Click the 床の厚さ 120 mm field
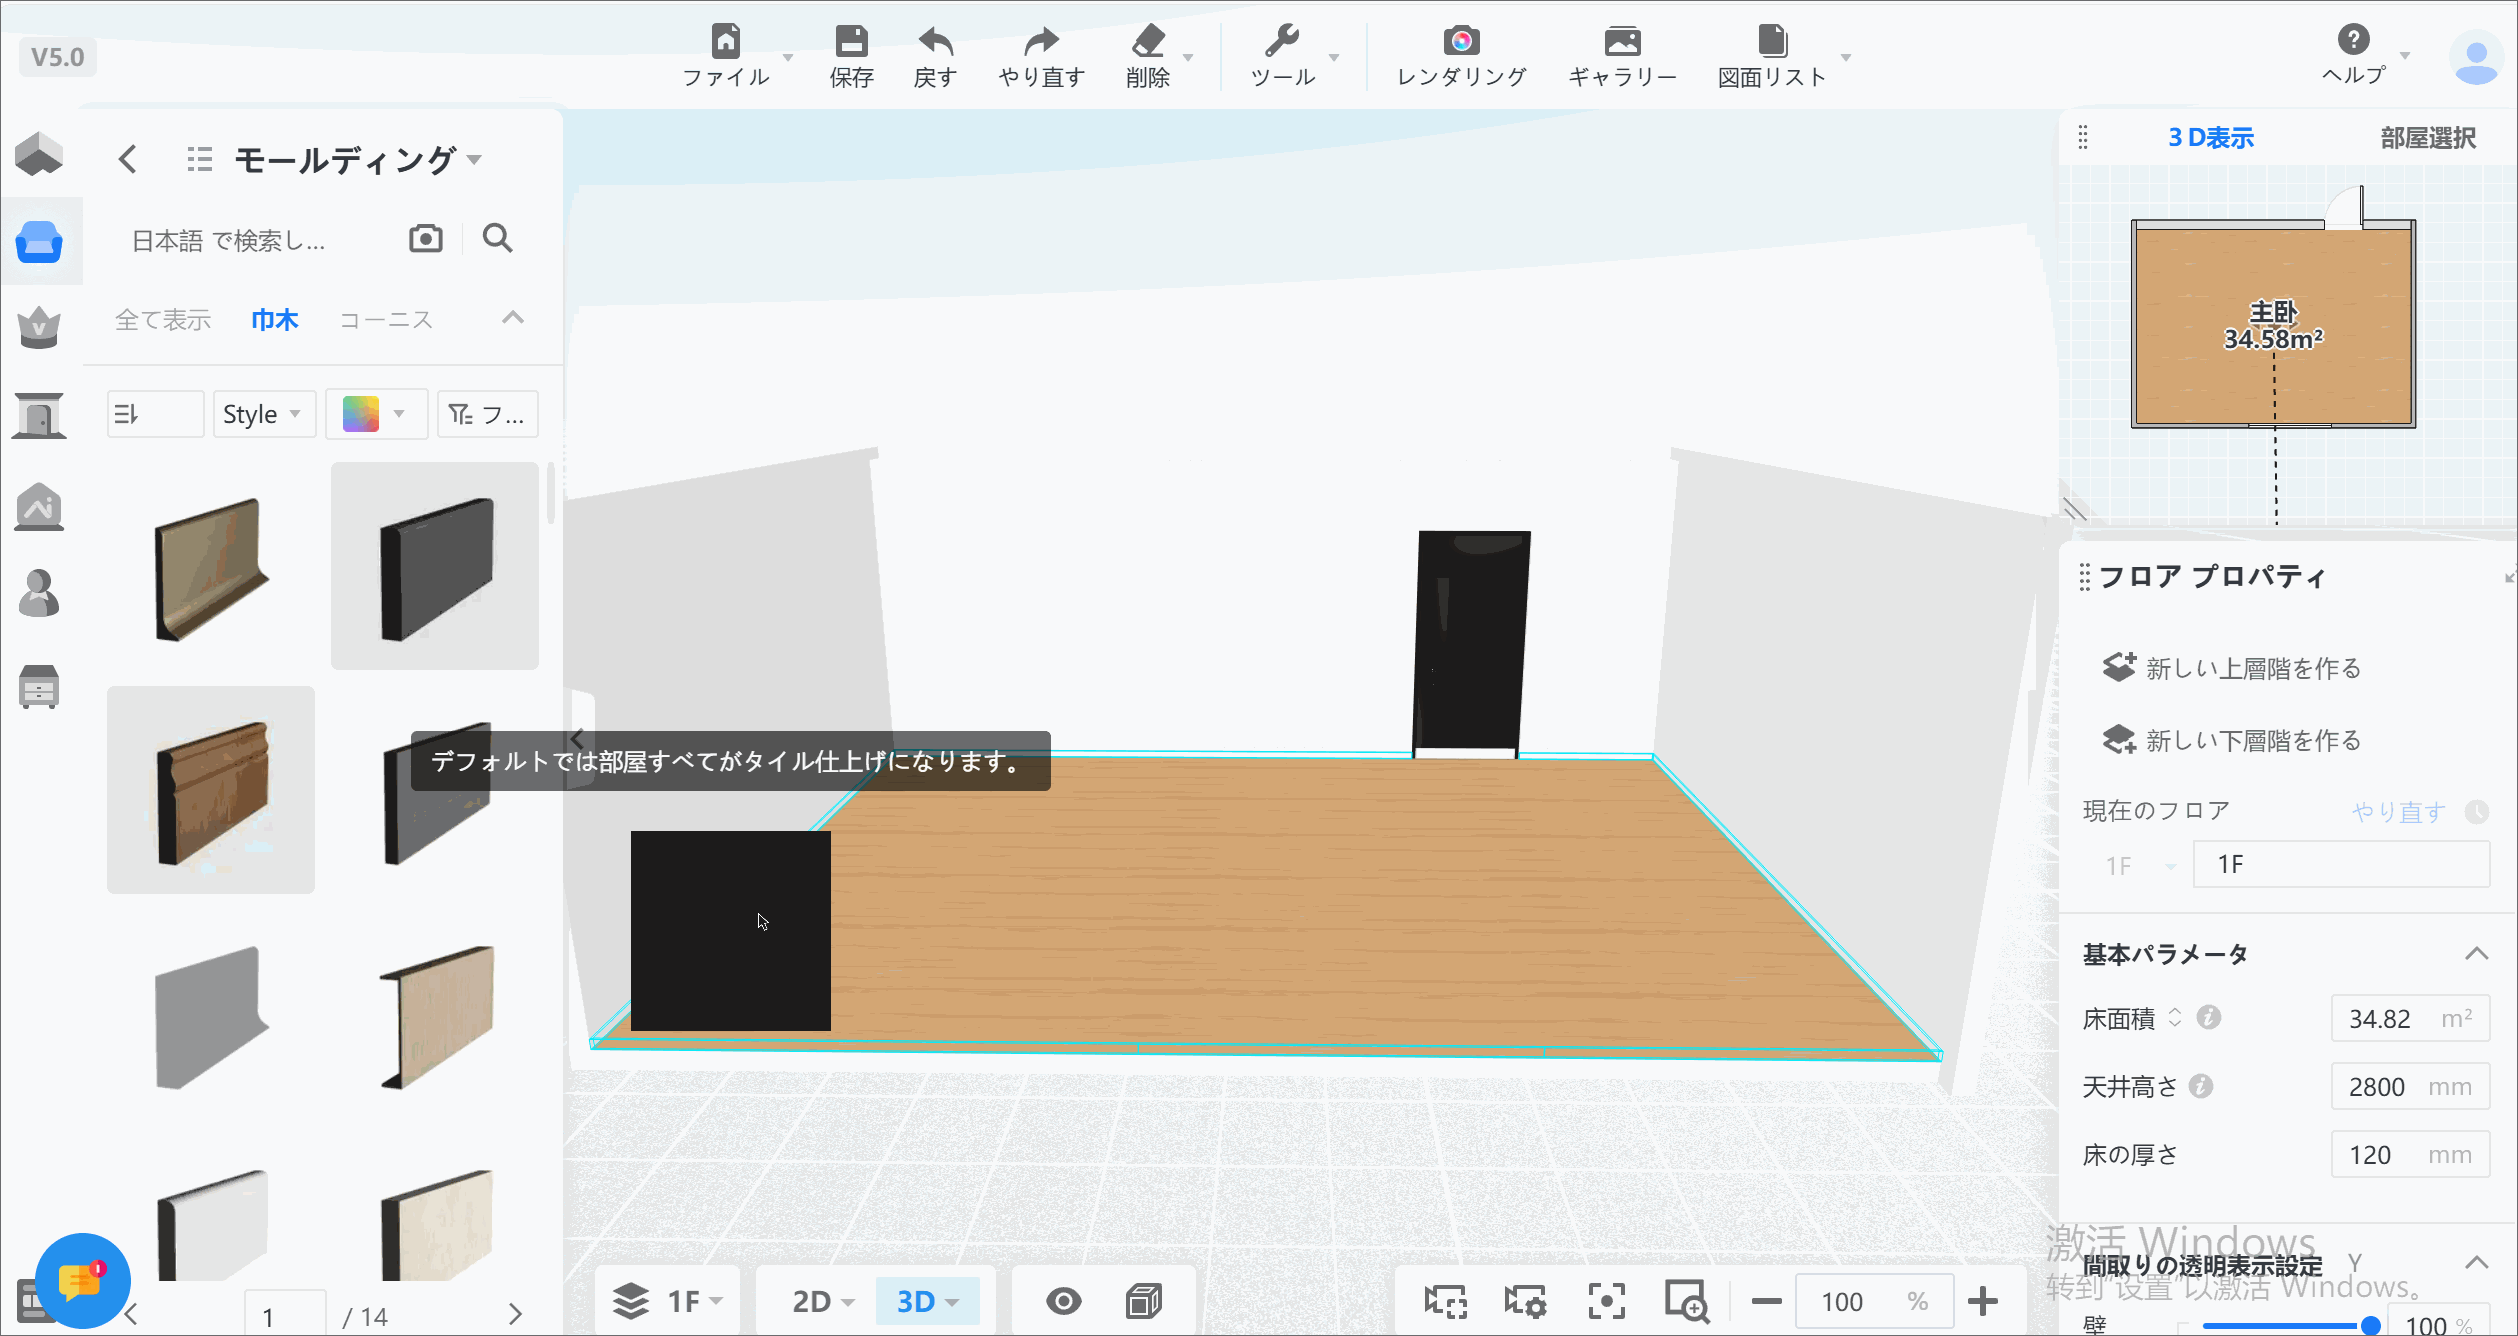 pos(2410,1155)
